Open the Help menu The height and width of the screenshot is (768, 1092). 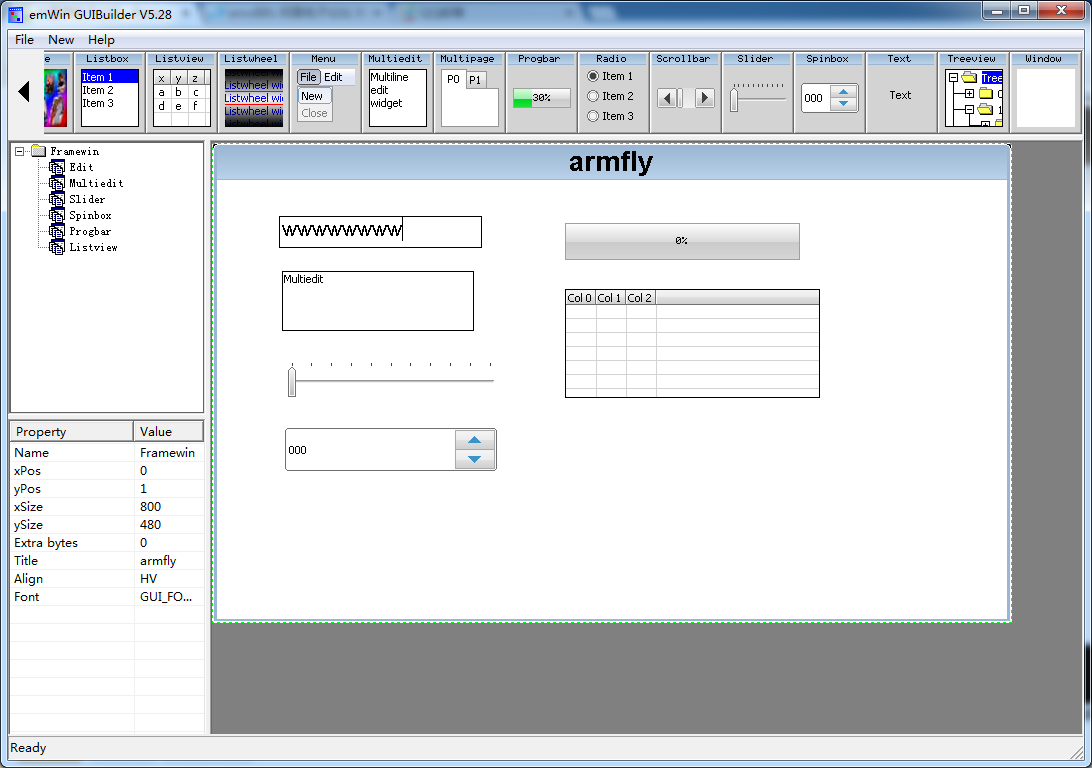pyautogui.click(x=101, y=40)
